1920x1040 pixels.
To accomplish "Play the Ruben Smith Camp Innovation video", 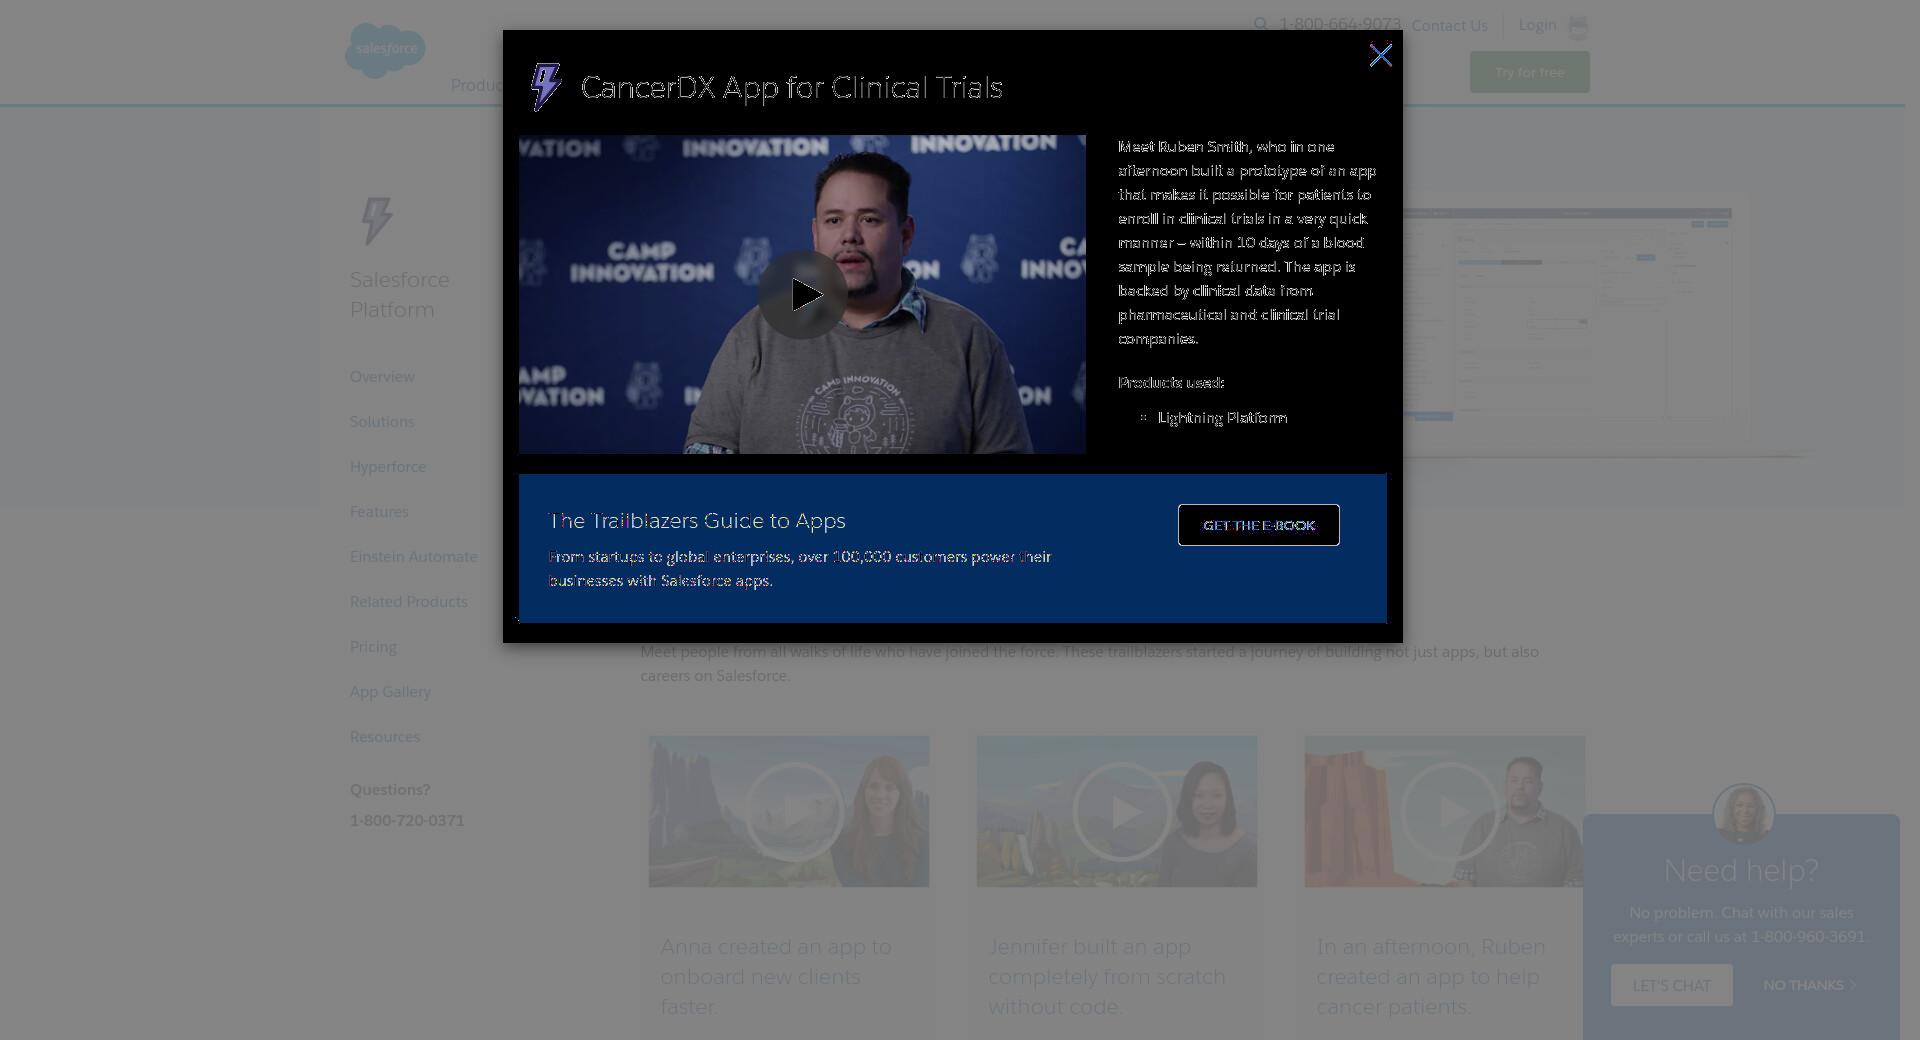I will (802, 295).
